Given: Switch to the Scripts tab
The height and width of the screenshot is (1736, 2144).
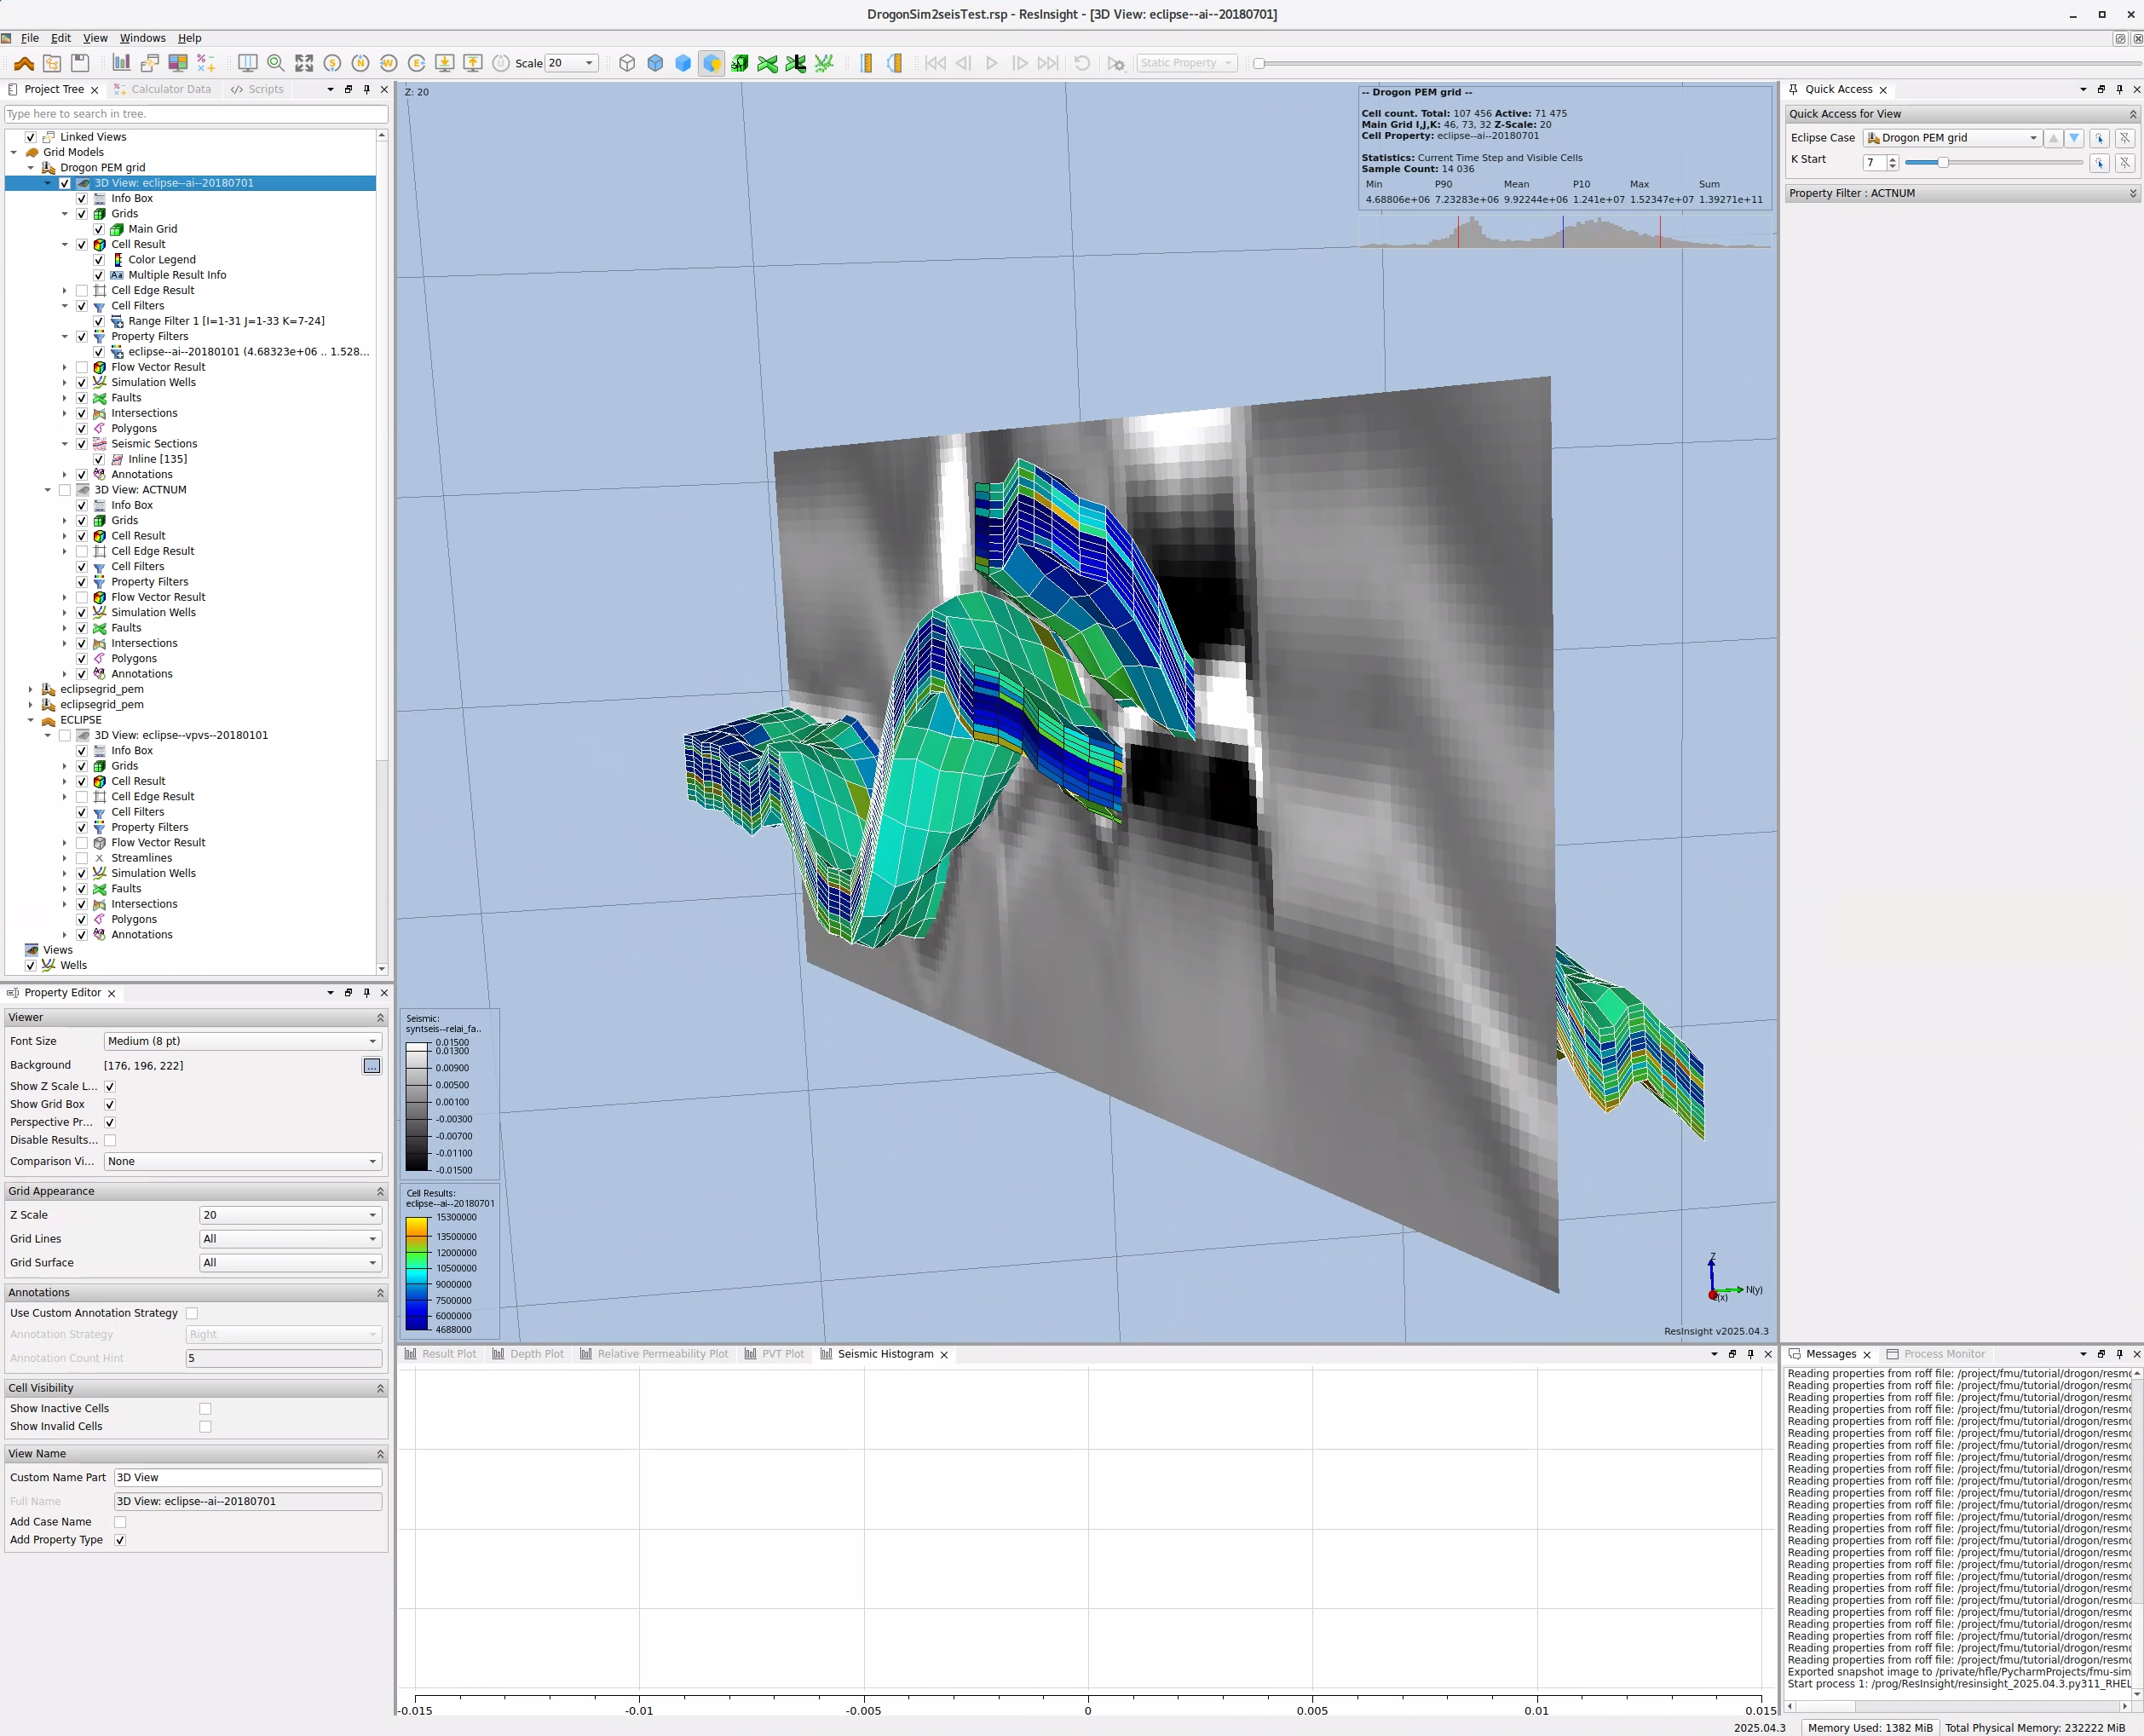Looking at the screenshot, I should click(258, 89).
